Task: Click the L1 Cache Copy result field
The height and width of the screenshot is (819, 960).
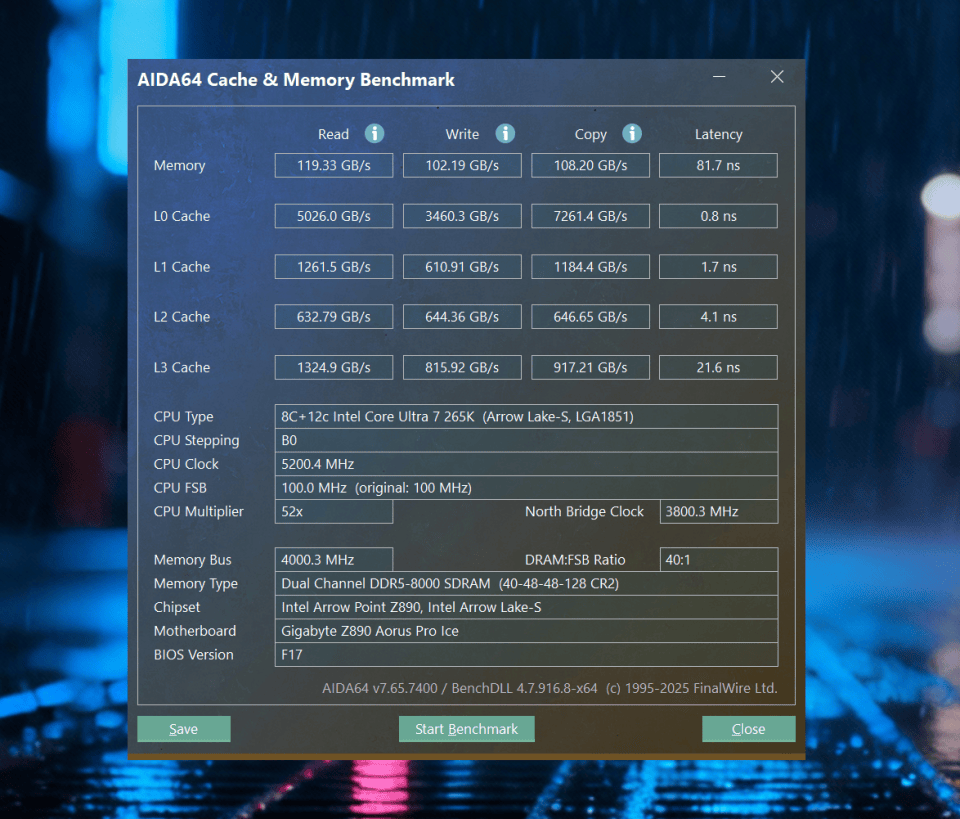Action: pos(590,266)
